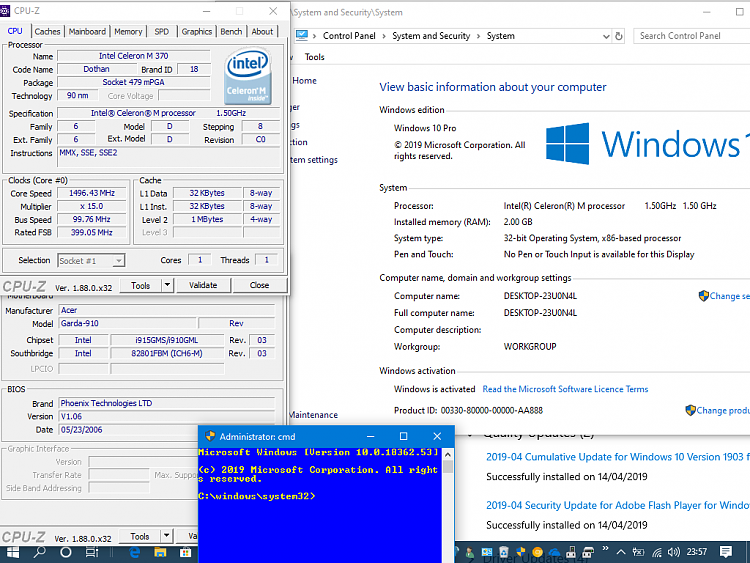
Task: Click the Search Control Panel field
Action: tap(691, 36)
